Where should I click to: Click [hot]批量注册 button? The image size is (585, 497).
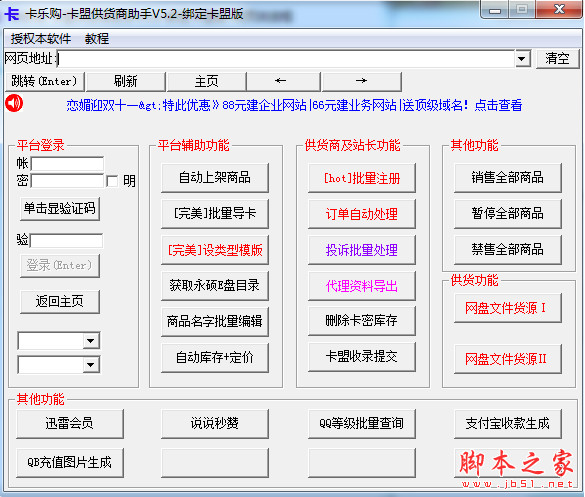pos(362,178)
